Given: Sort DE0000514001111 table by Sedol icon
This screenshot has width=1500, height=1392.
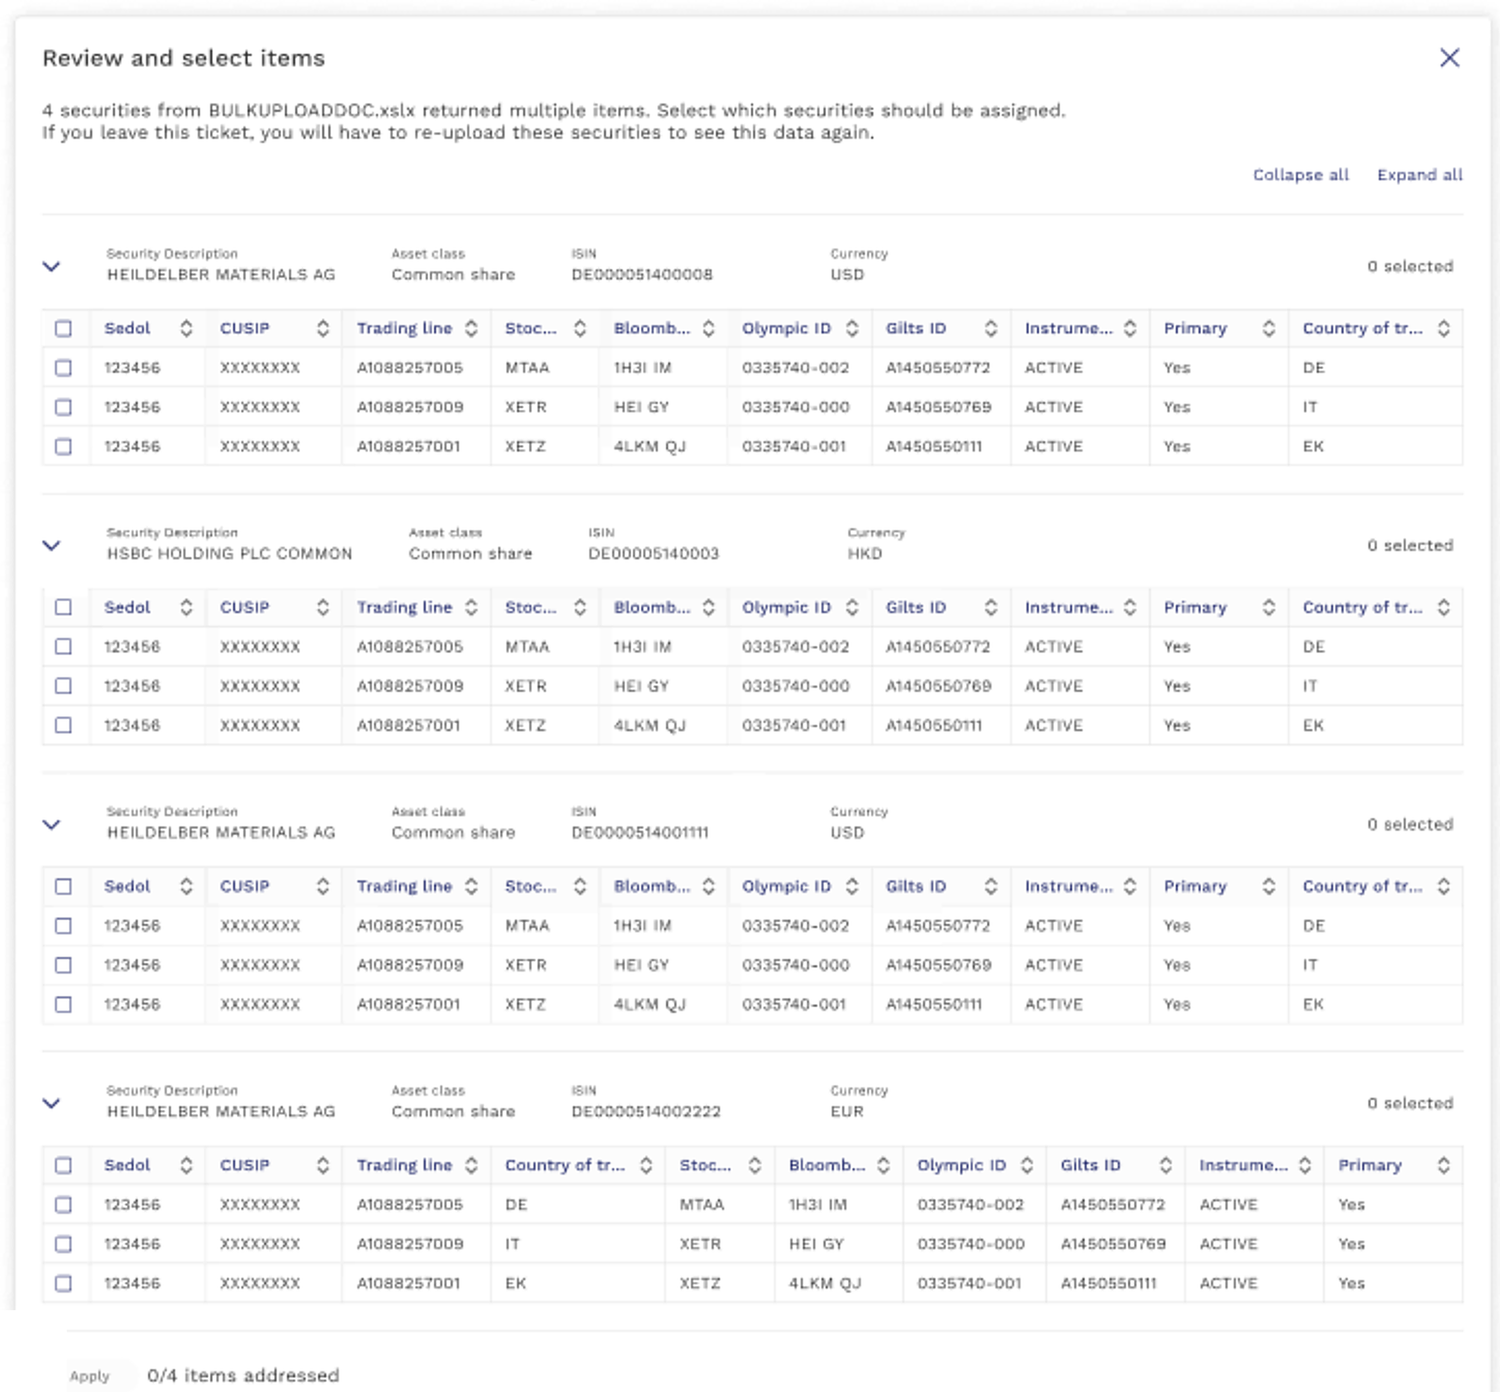Looking at the screenshot, I should tap(186, 886).
